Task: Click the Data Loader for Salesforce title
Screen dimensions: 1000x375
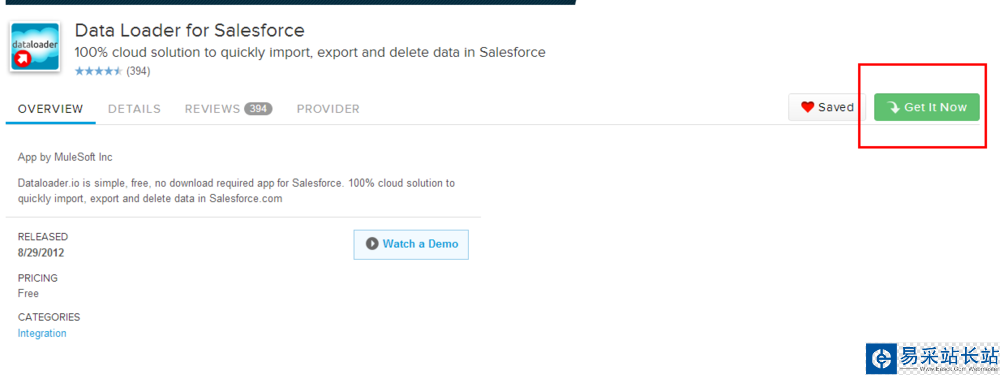Action: click(189, 30)
